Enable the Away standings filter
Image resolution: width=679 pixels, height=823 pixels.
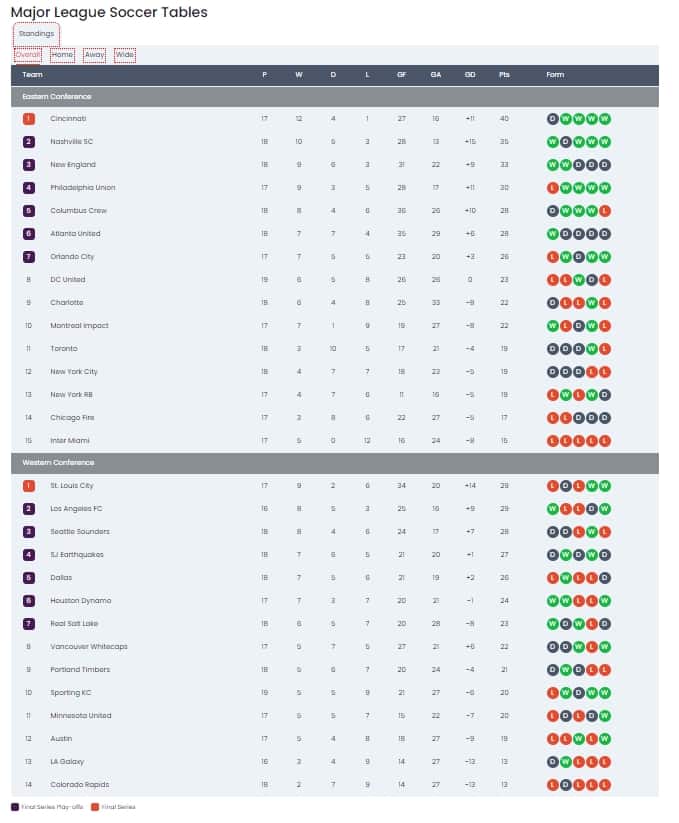click(93, 55)
